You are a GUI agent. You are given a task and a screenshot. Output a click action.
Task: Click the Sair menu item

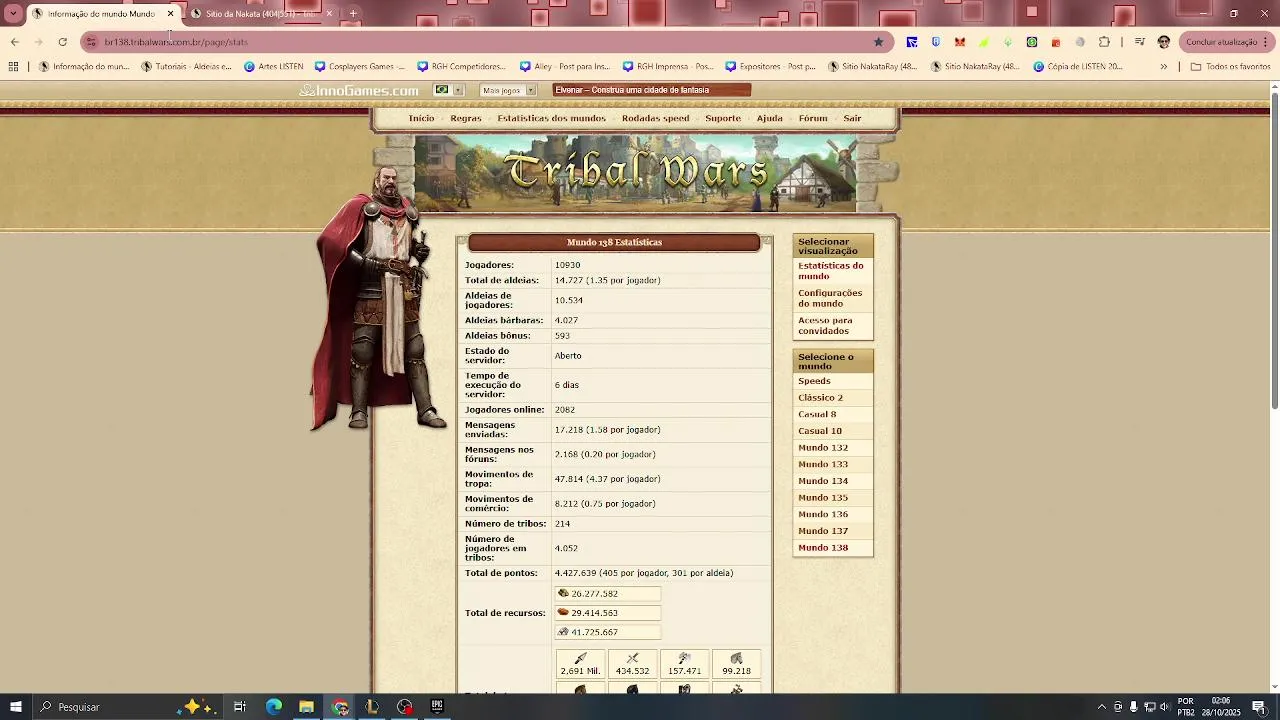pyautogui.click(x=852, y=118)
